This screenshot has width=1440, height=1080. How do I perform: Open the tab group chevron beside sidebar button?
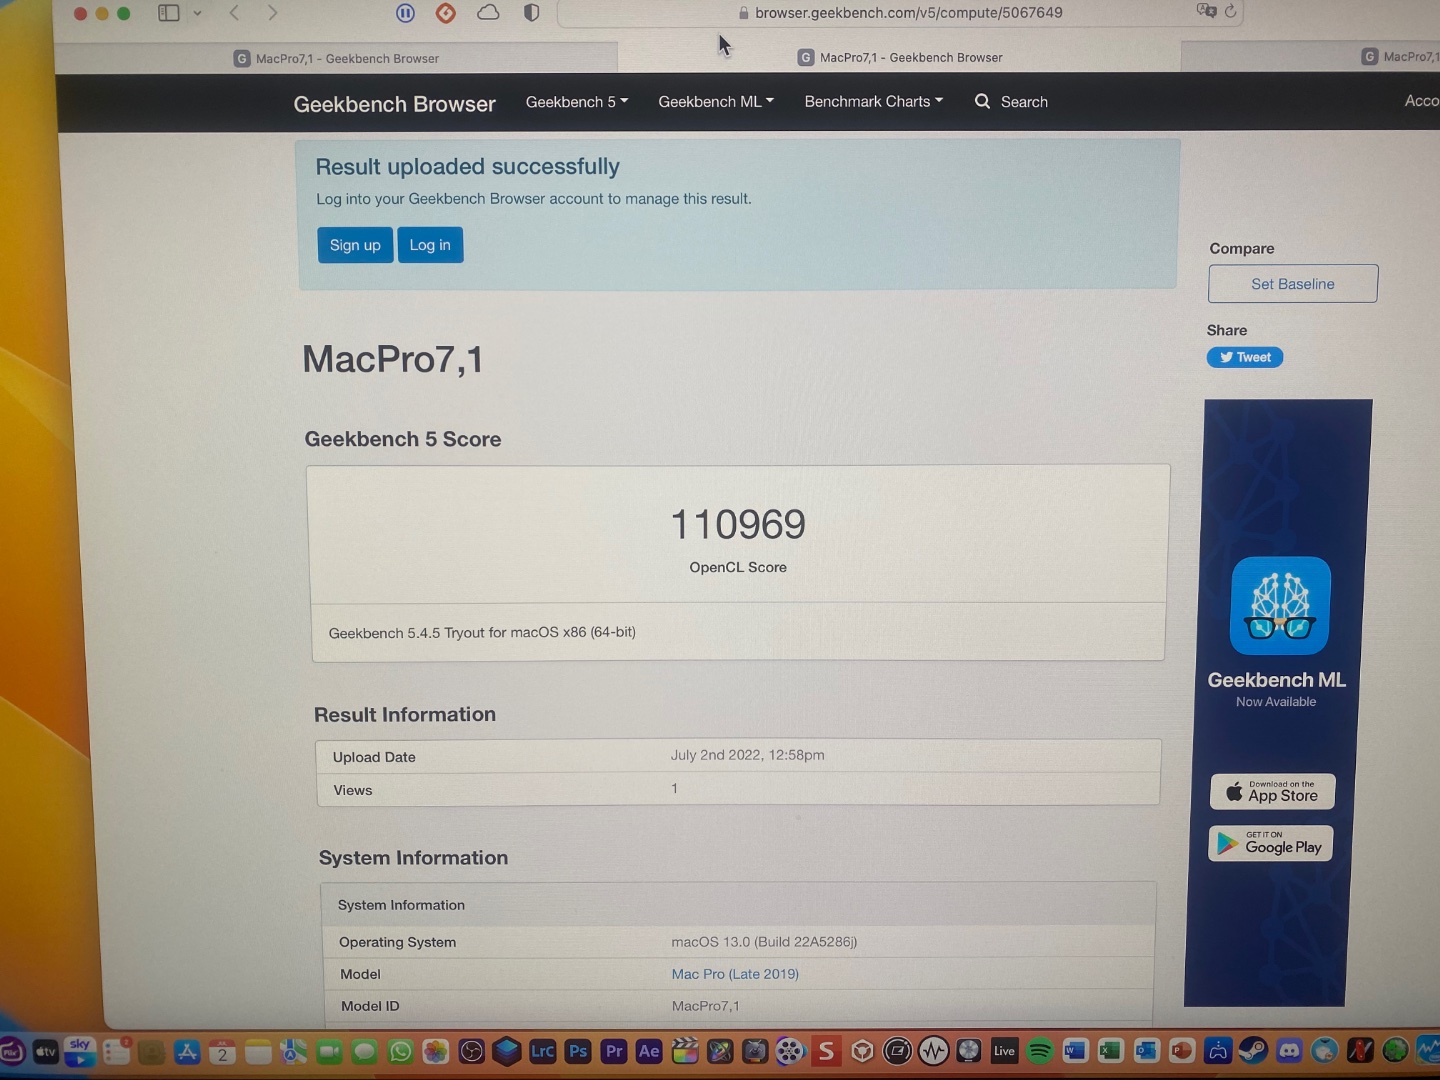[x=197, y=13]
